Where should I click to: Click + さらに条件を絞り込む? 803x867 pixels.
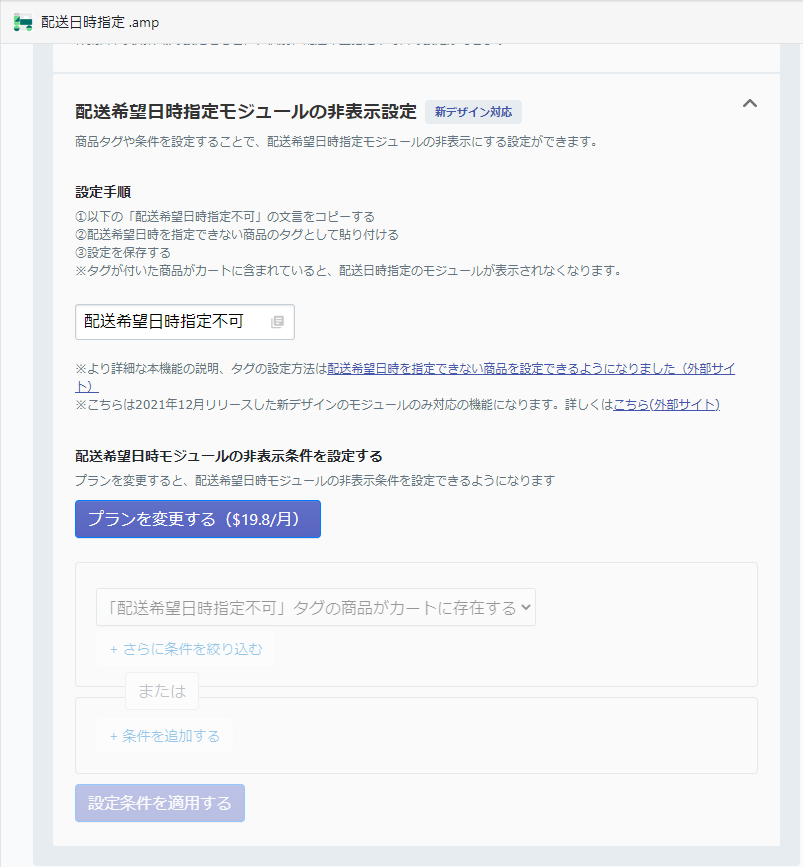(x=186, y=649)
